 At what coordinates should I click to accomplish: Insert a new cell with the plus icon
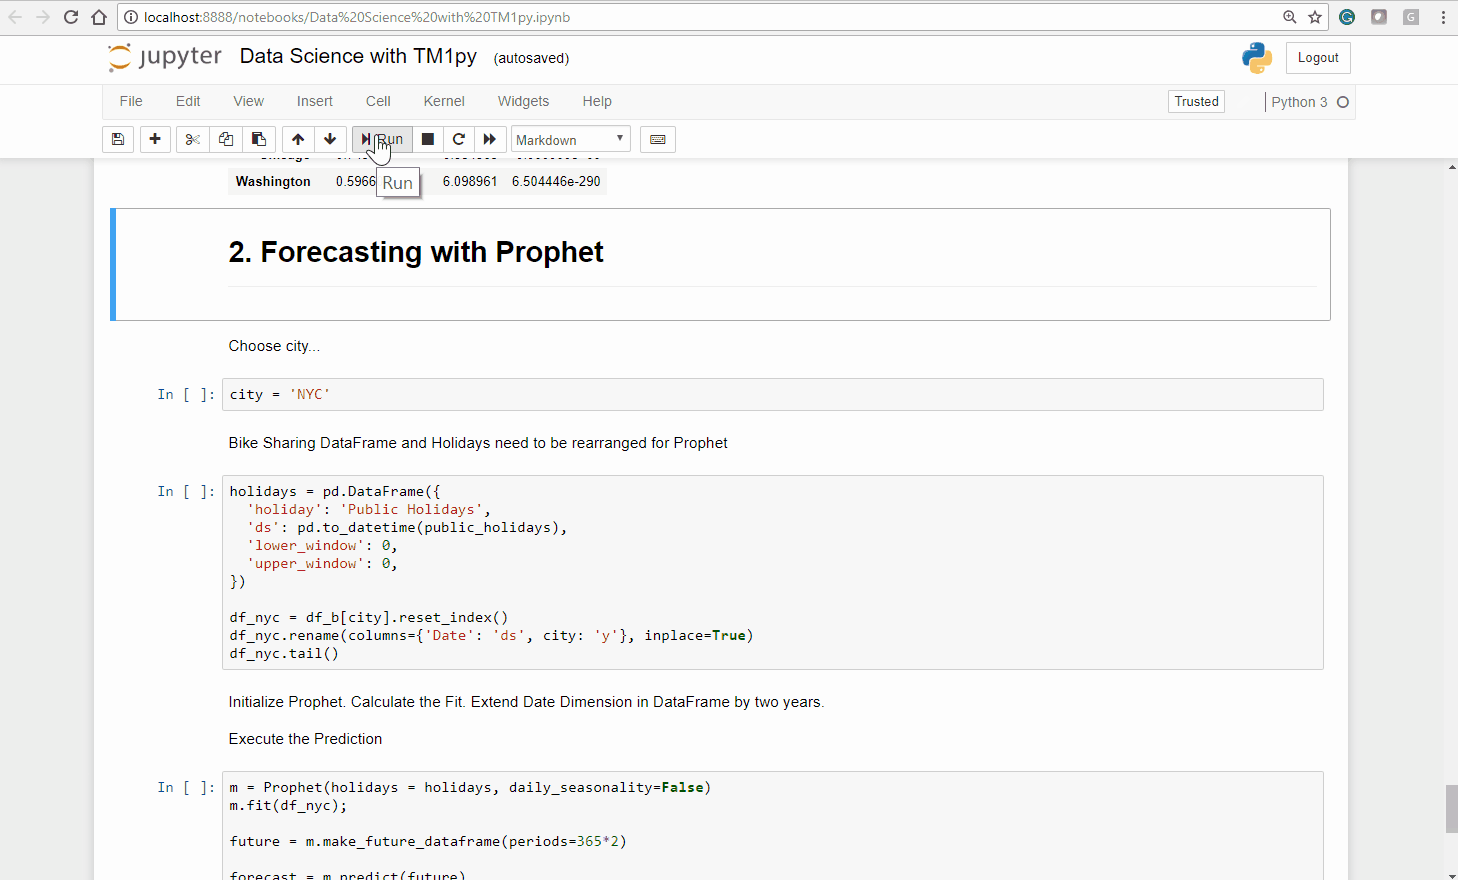pyautogui.click(x=155, y=139)
